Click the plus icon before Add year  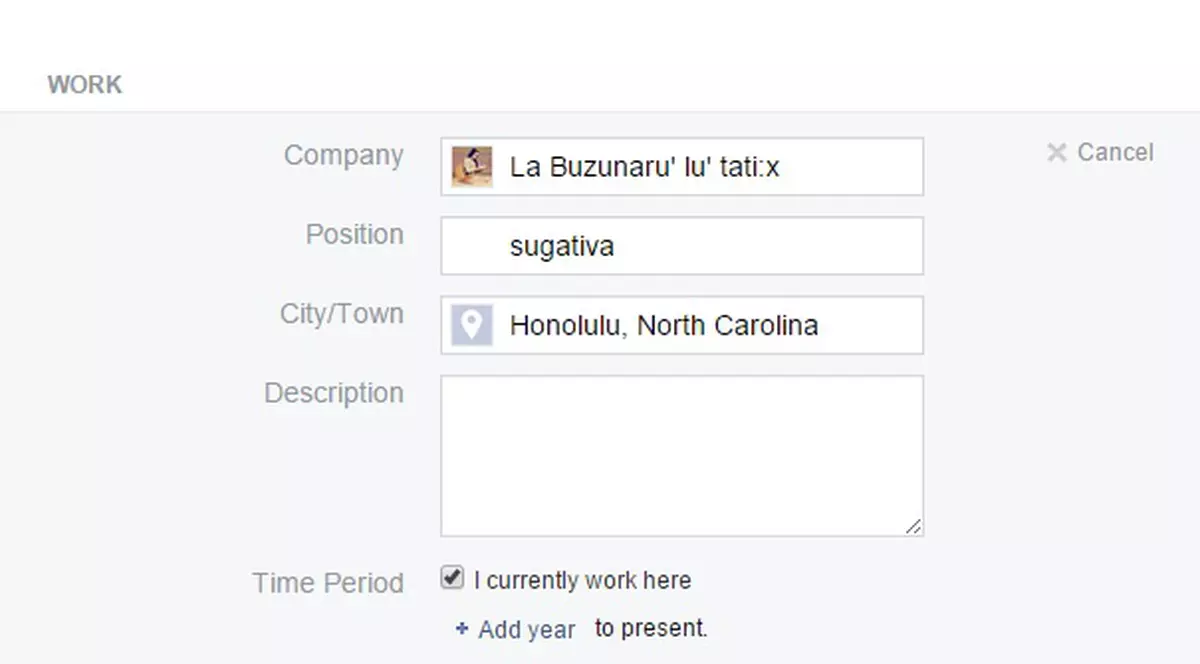point(461,629)
